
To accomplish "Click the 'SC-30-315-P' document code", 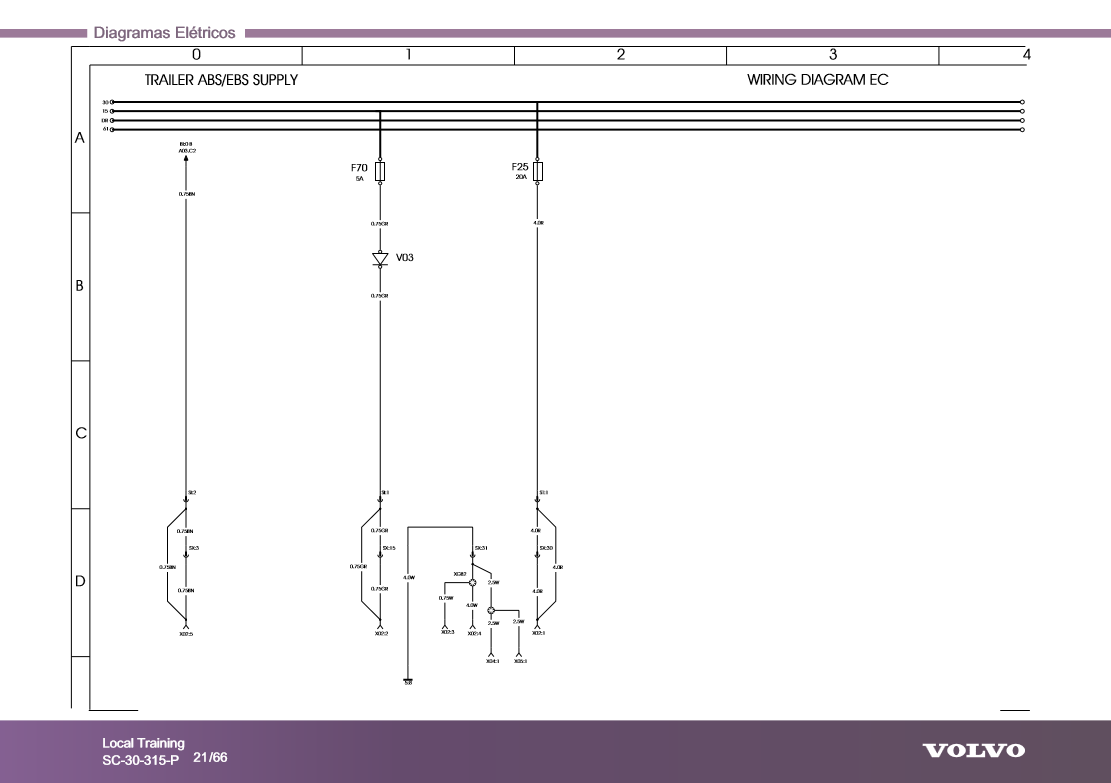I will [x=140, y=760].
